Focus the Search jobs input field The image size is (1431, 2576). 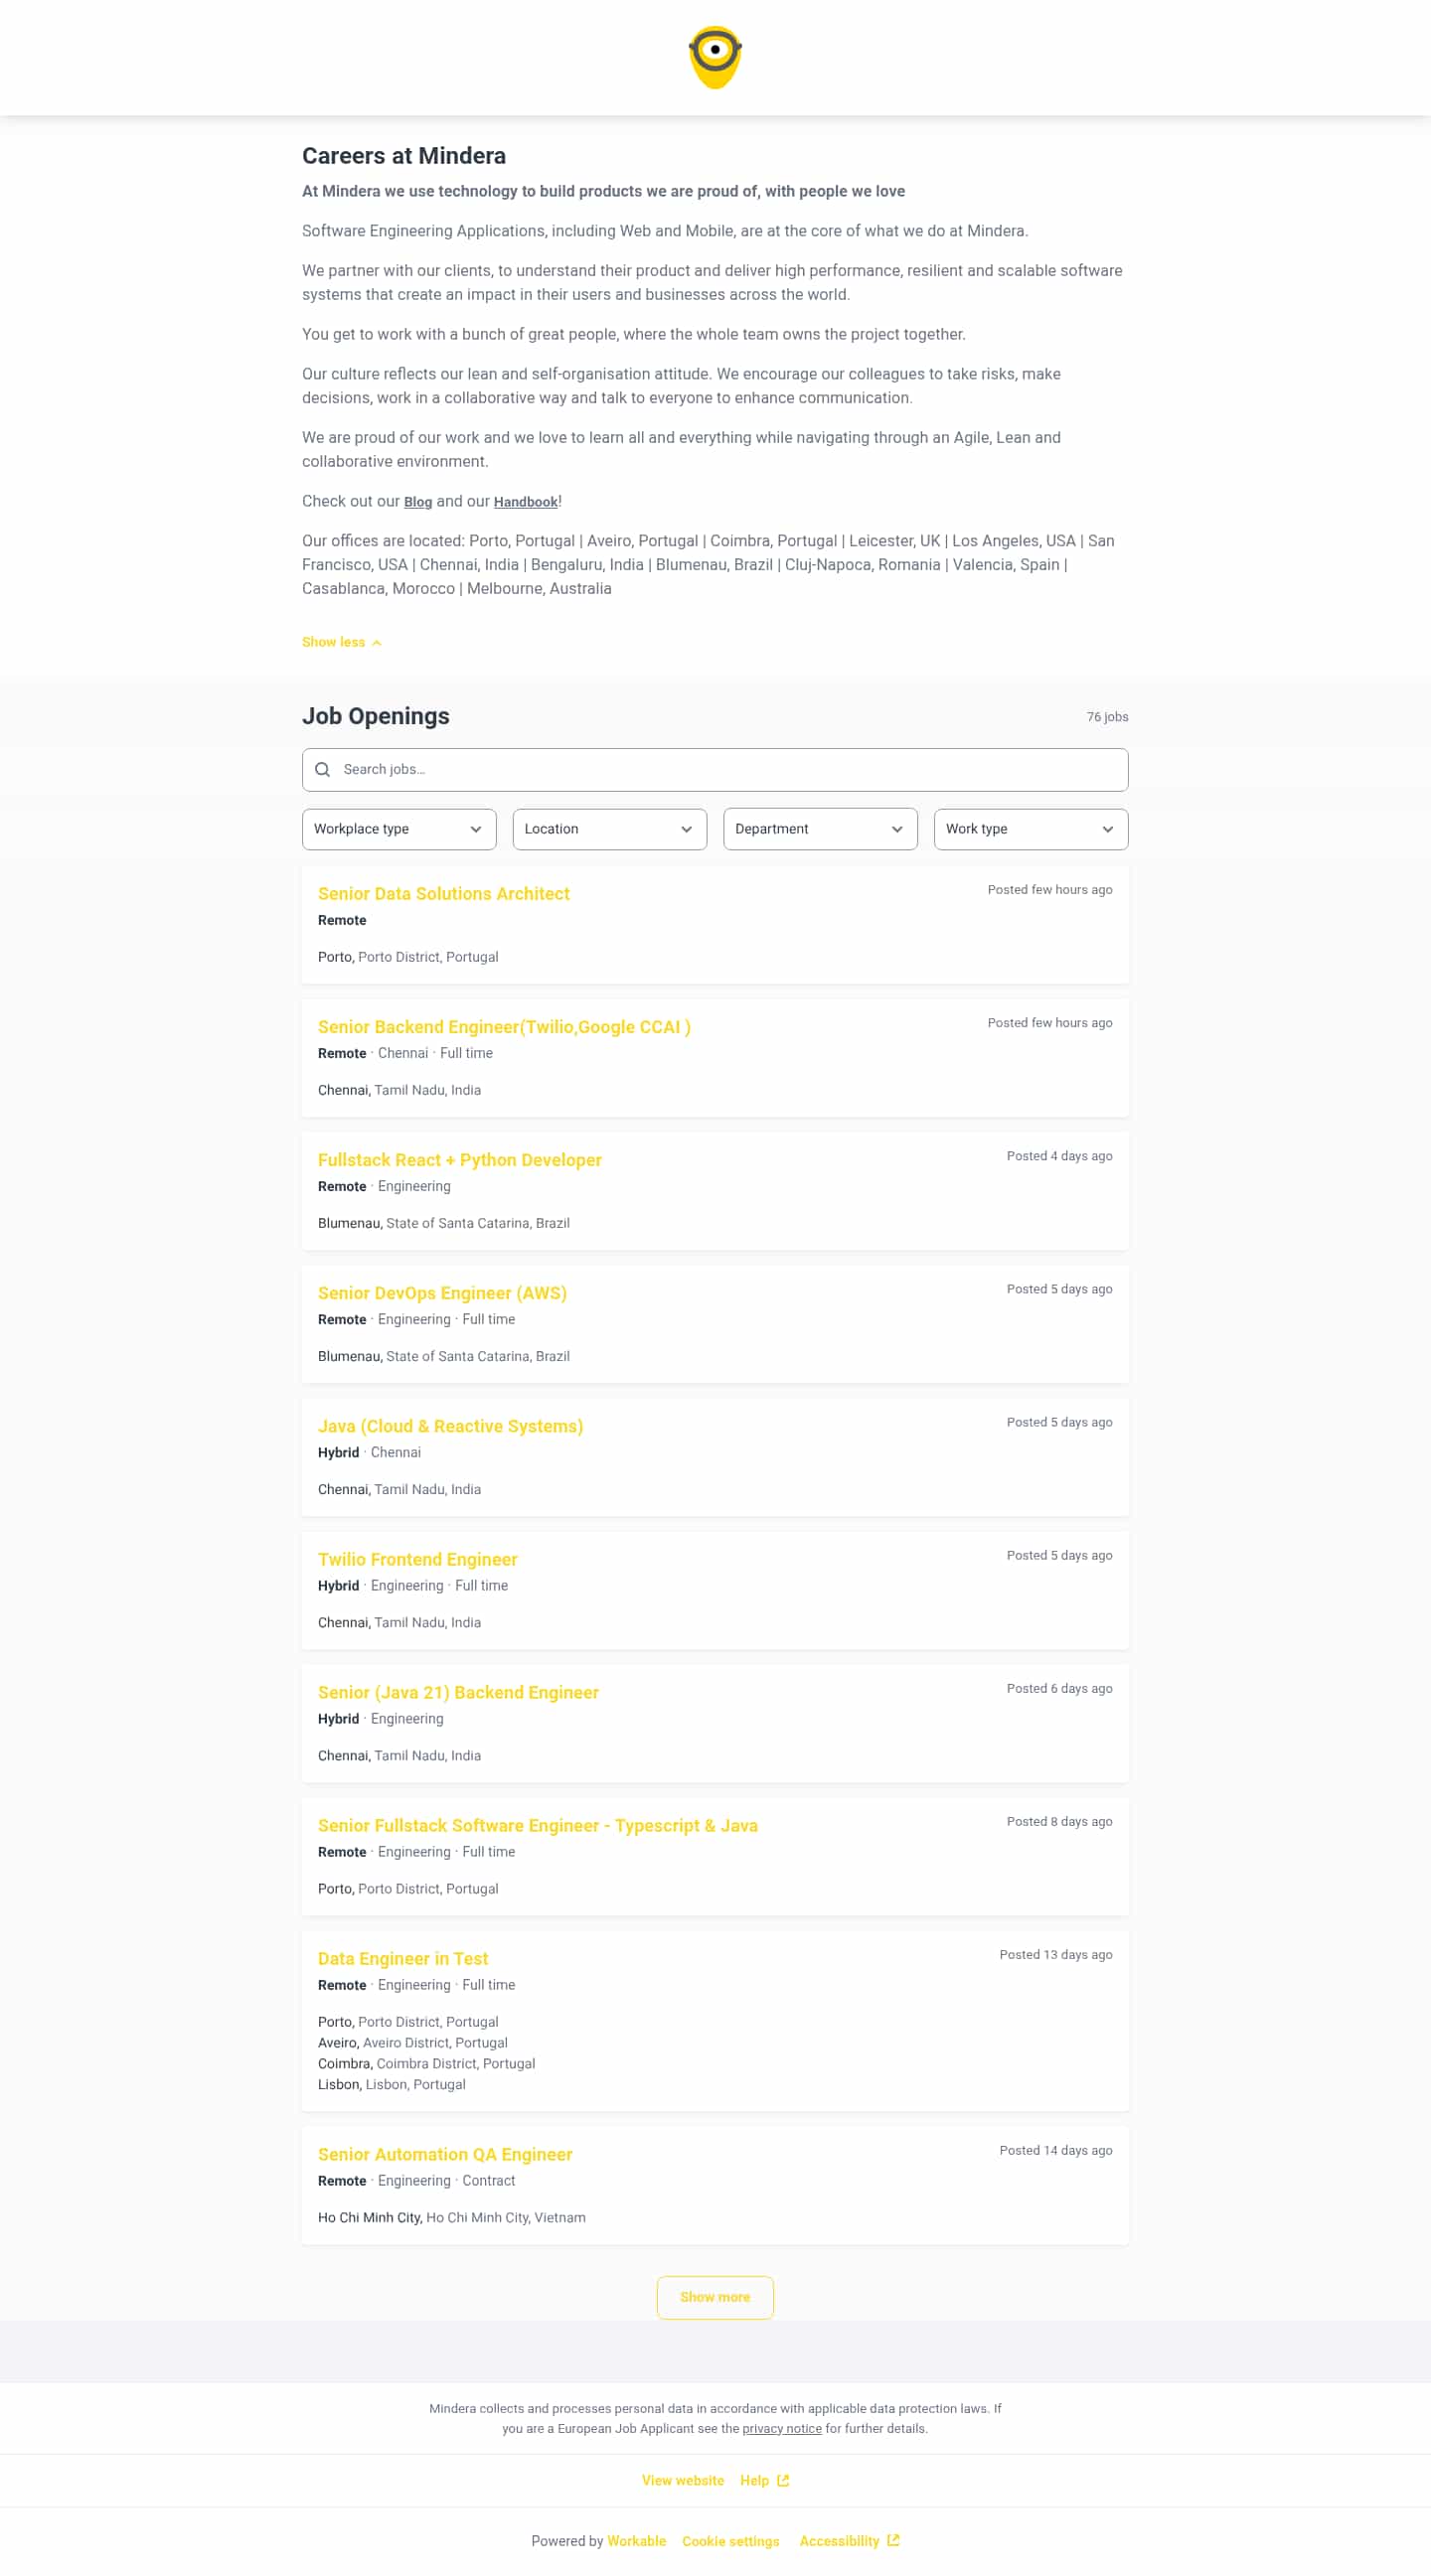pyautogui.click(x=715, y=769)
